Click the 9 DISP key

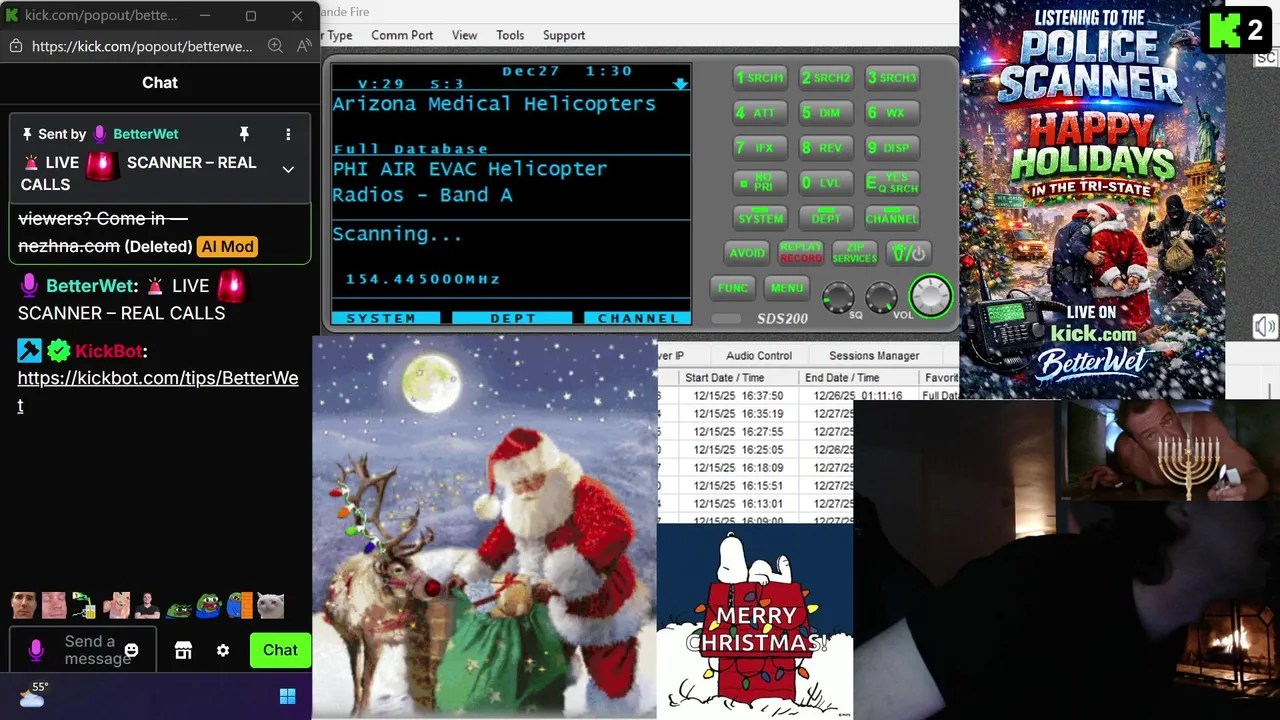pos(892,148)
